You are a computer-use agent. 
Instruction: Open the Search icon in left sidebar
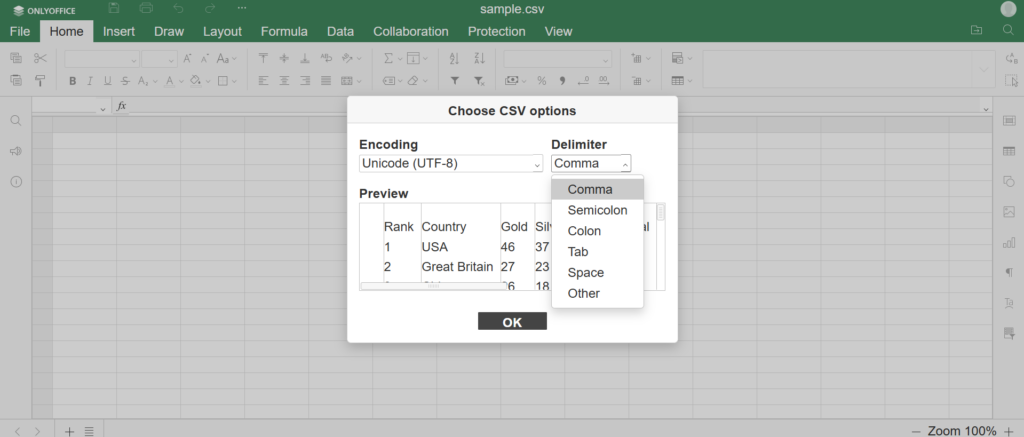(x=16, y=121)
